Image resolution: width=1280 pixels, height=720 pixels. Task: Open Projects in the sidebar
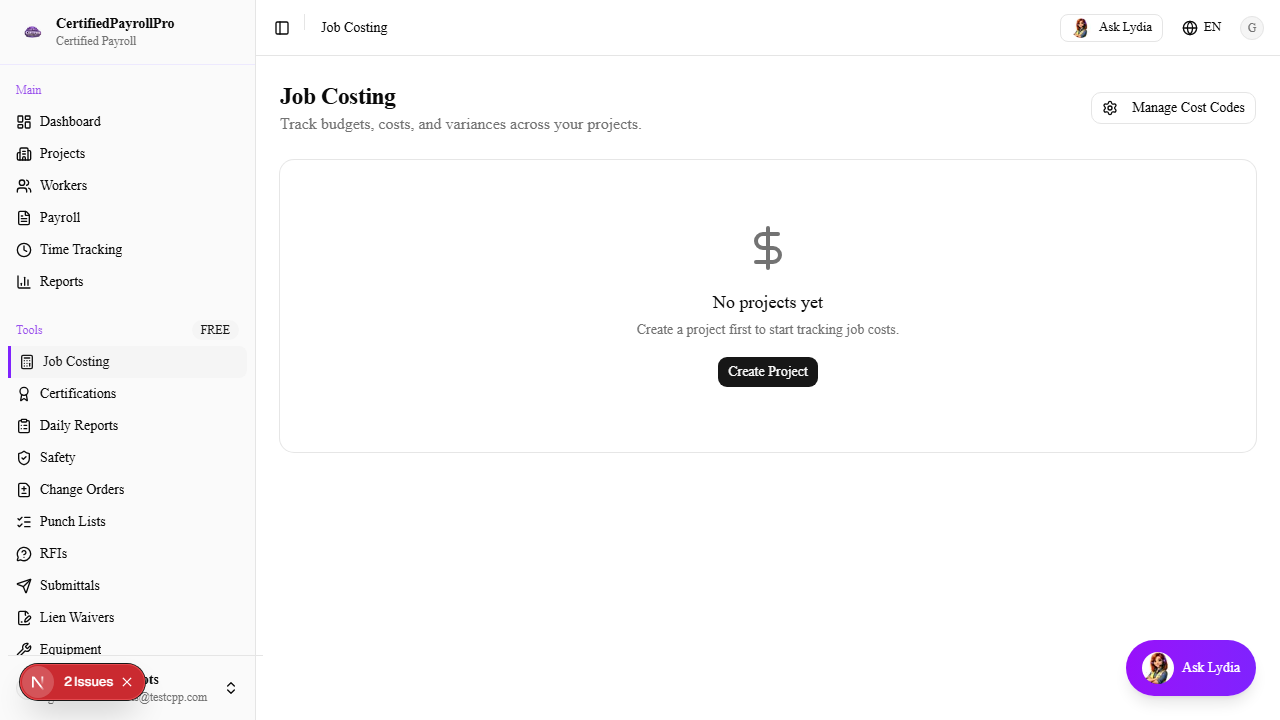[x=62, y=154]
